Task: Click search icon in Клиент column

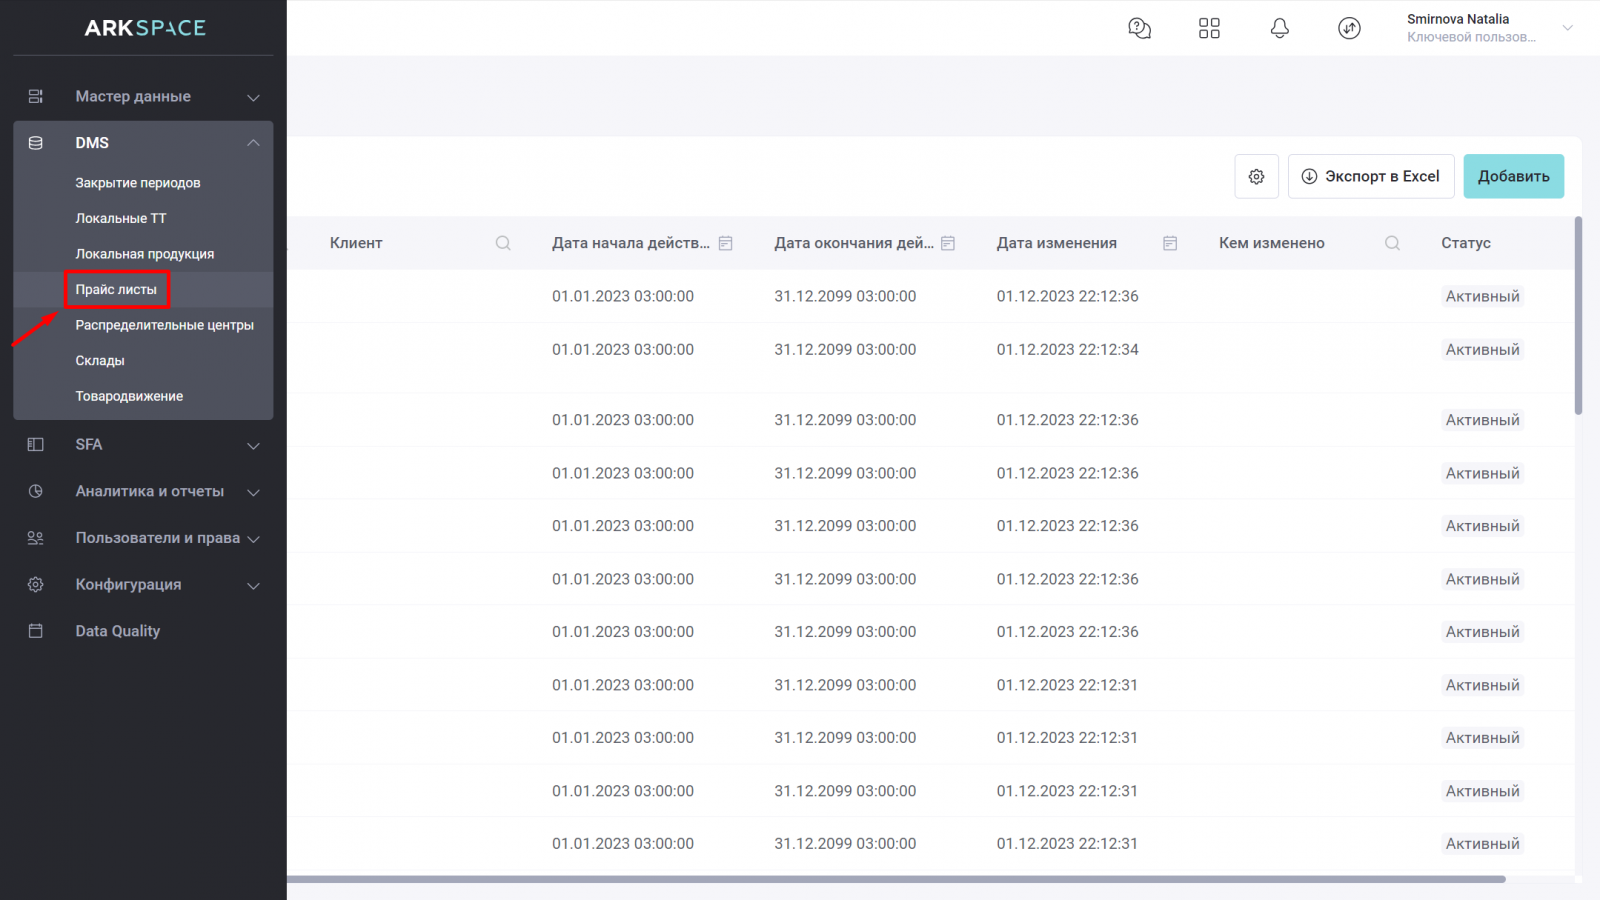Action: [x=503, y=243]
